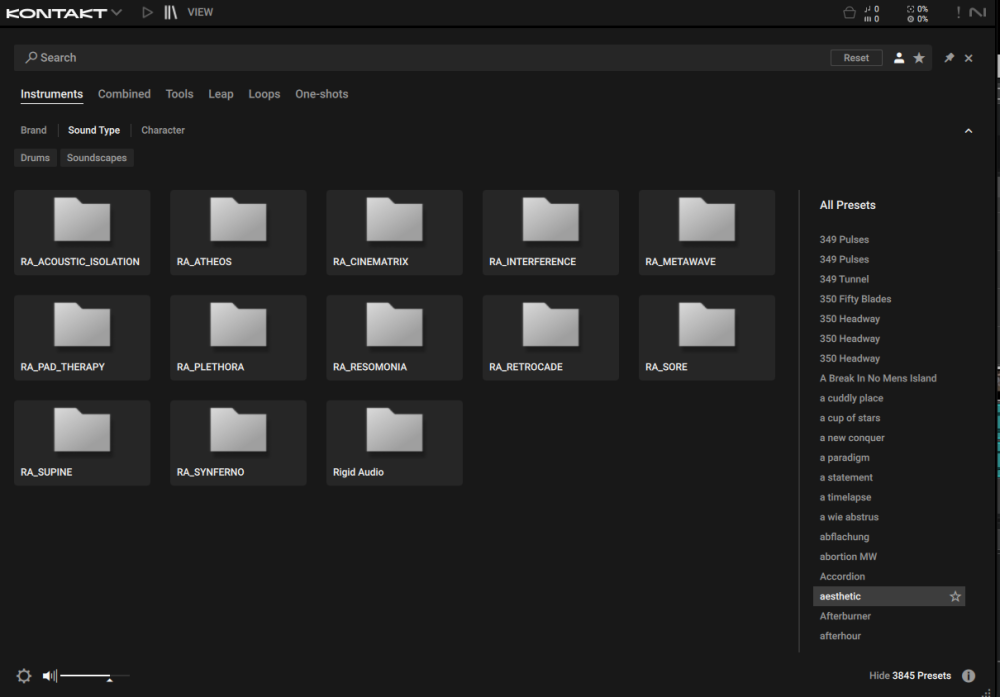Toggle the user content filter icon
The image size is (1000, 697).
[899, 58]
